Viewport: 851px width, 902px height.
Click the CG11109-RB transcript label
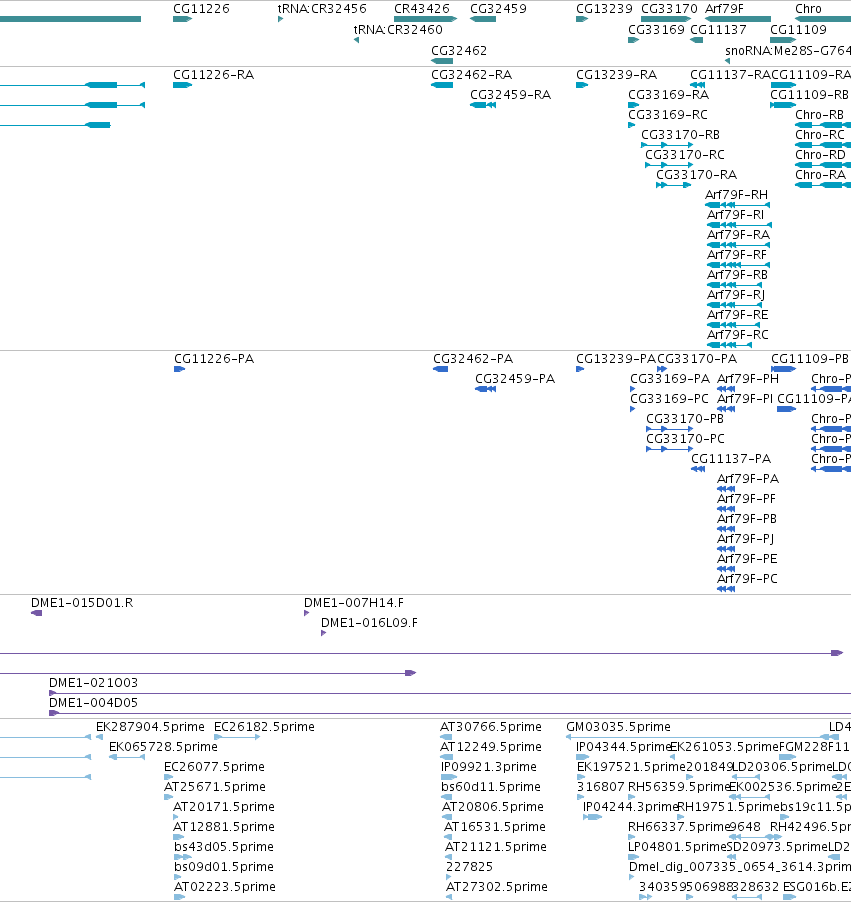point(810,95)
